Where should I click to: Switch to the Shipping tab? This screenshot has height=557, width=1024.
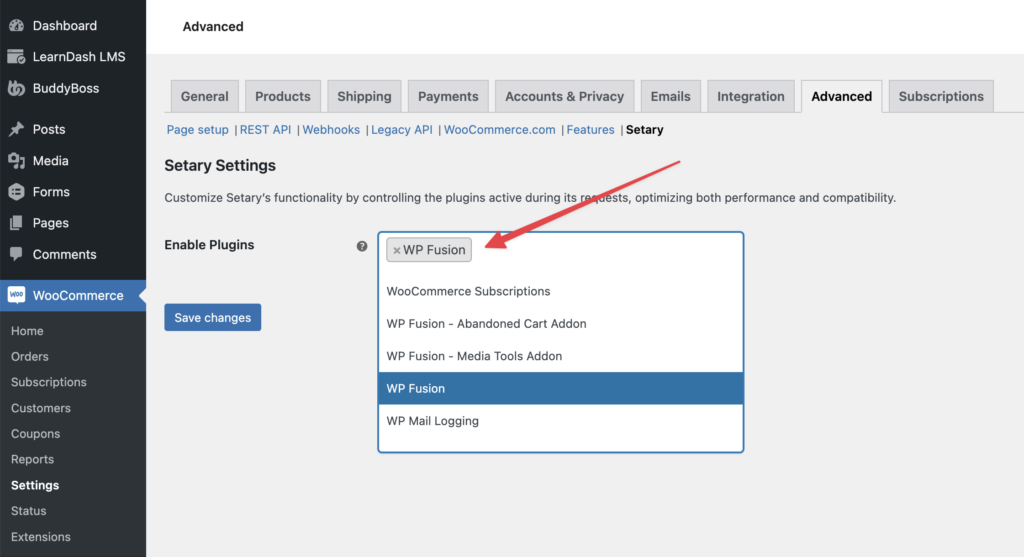(364, 96)
